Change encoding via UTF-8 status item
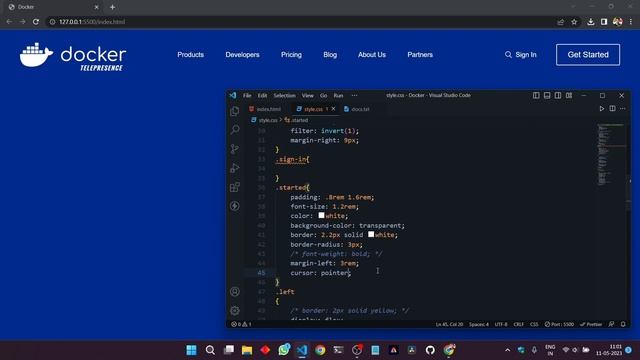 pos(501,324)
